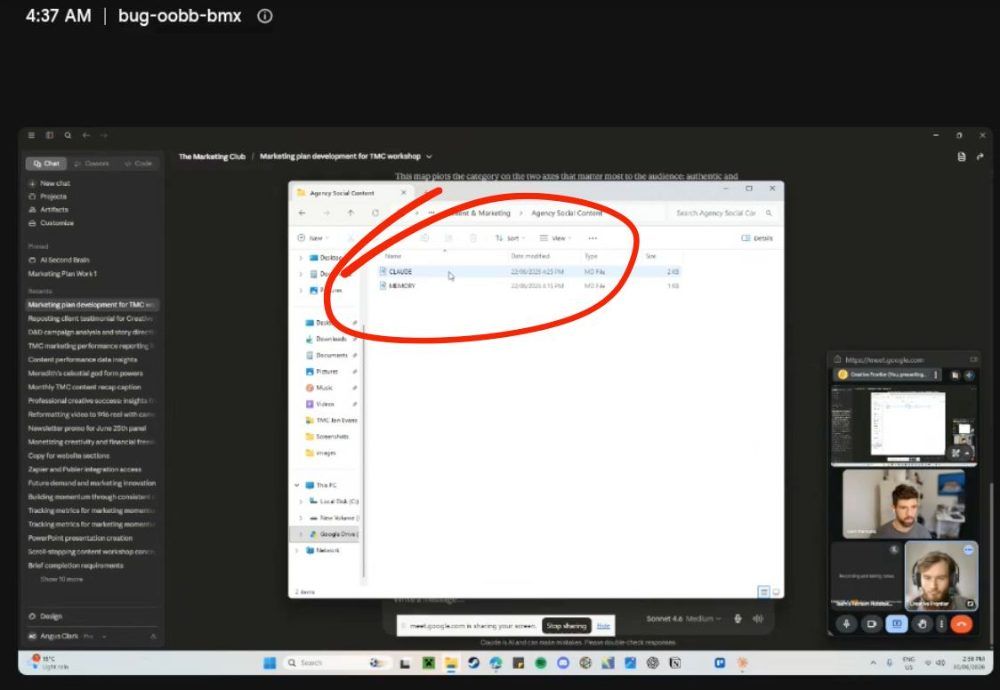Toggle the Claude sidebar panel icon
Image resolution: width=1000 pixels, height=690 pixels.
coord(49,135)
